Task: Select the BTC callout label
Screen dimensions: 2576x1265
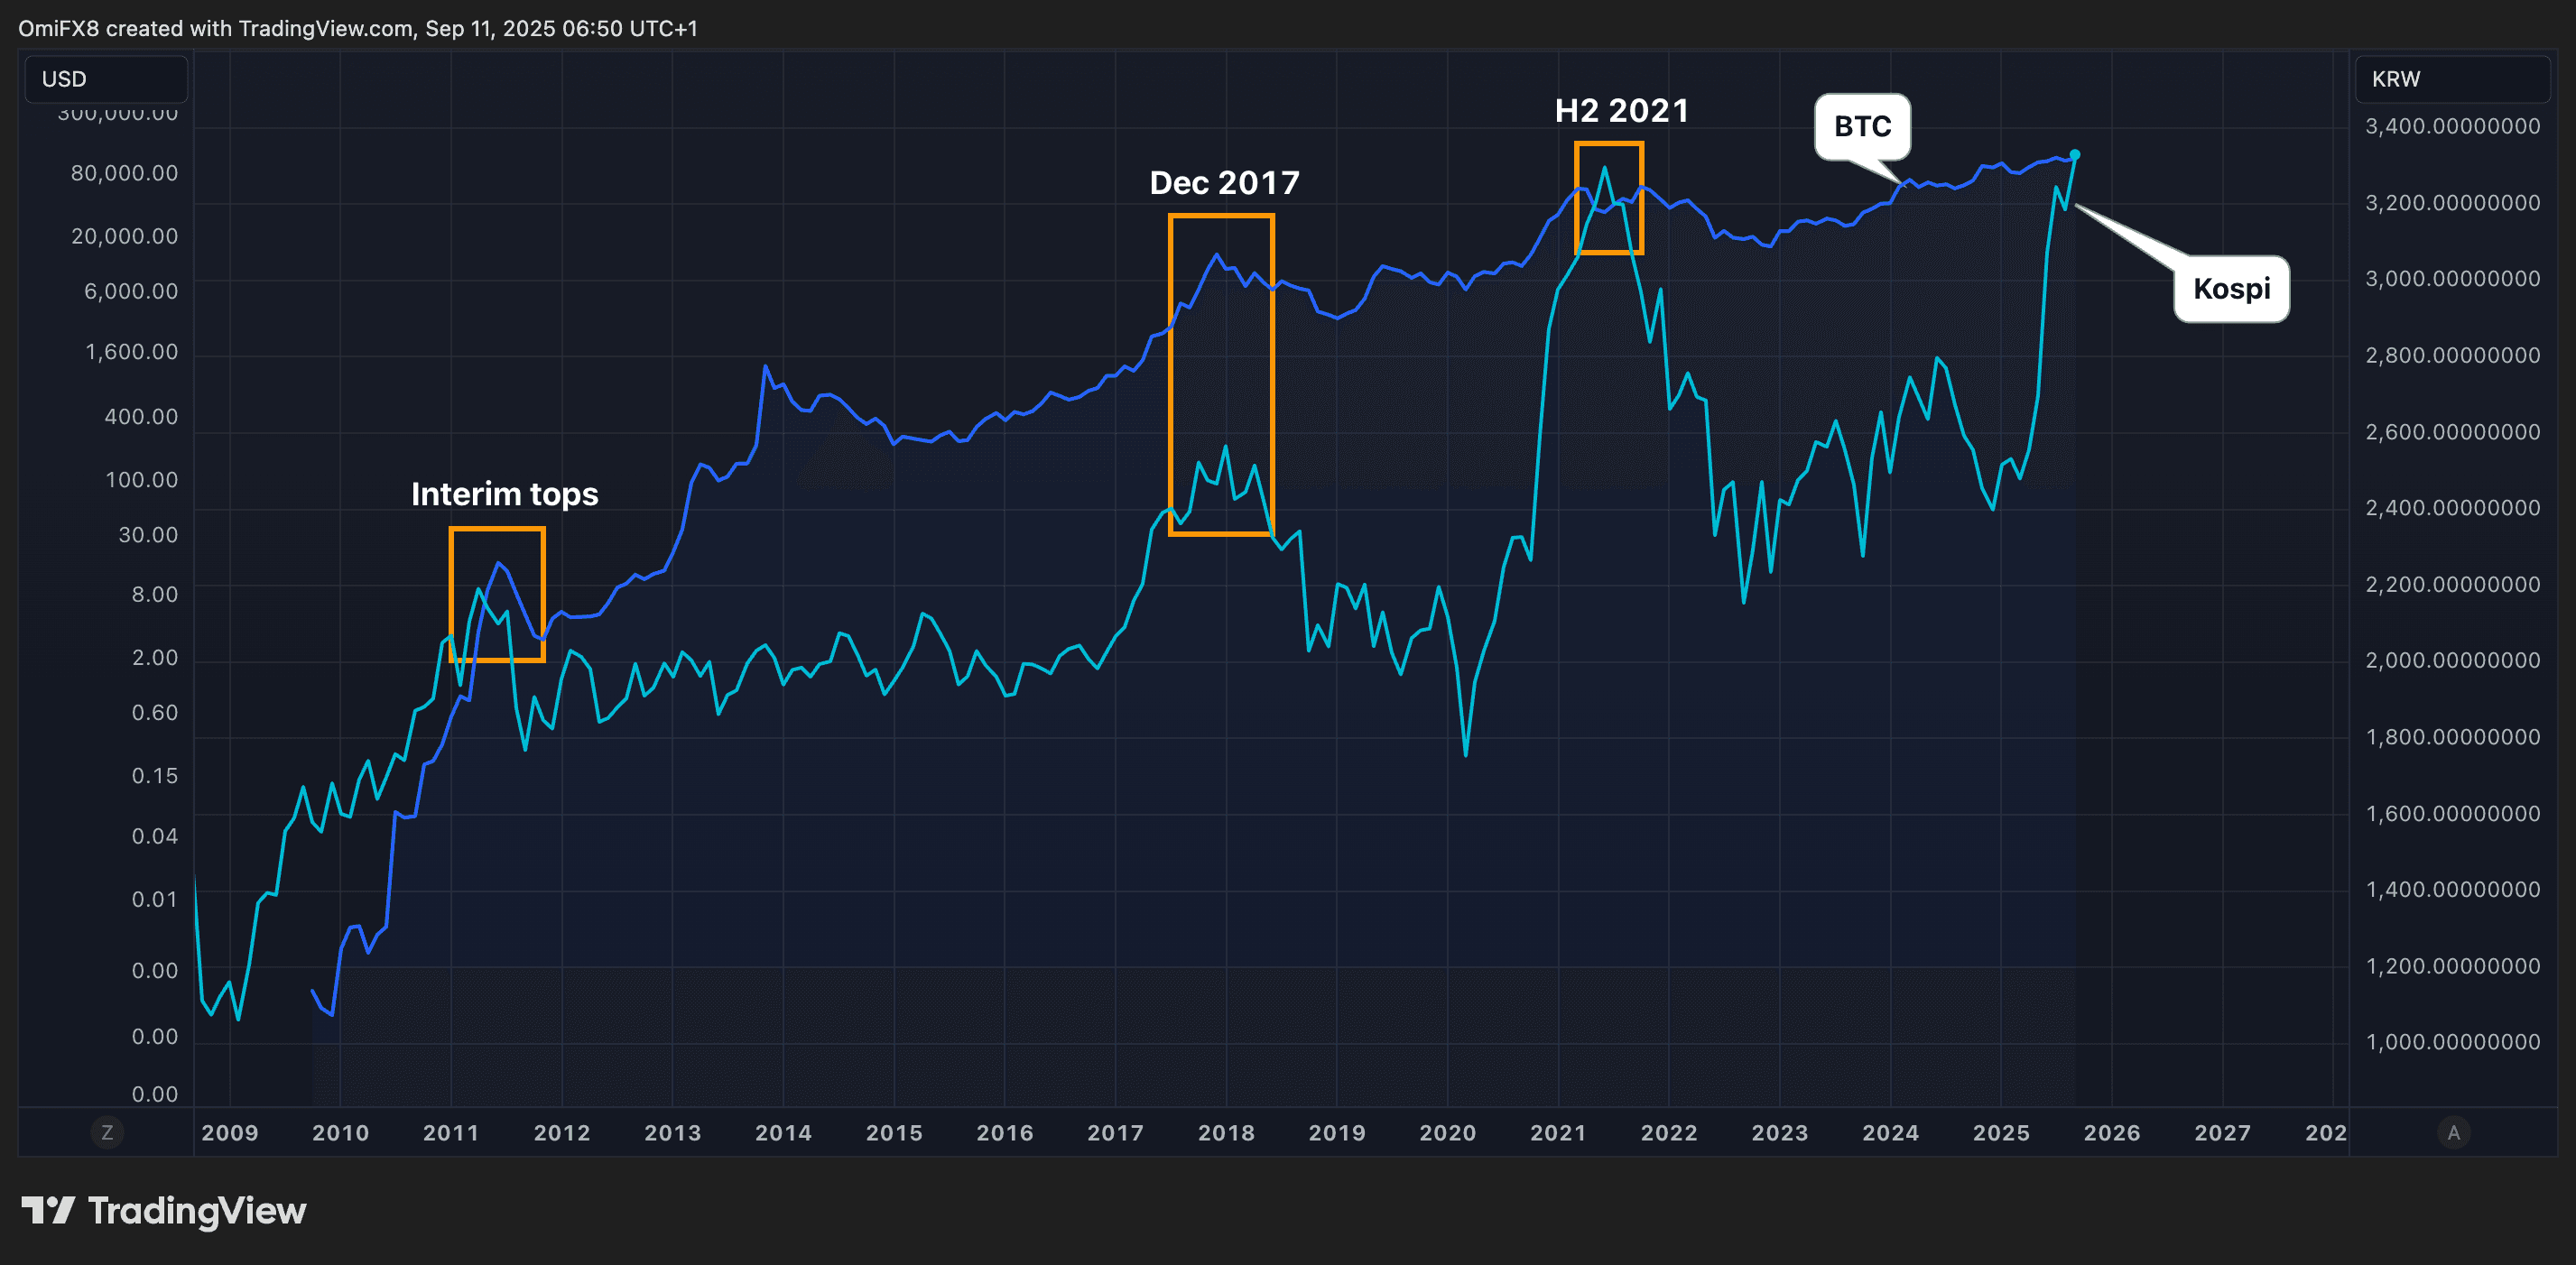Action: click(x=1863, y=127)
